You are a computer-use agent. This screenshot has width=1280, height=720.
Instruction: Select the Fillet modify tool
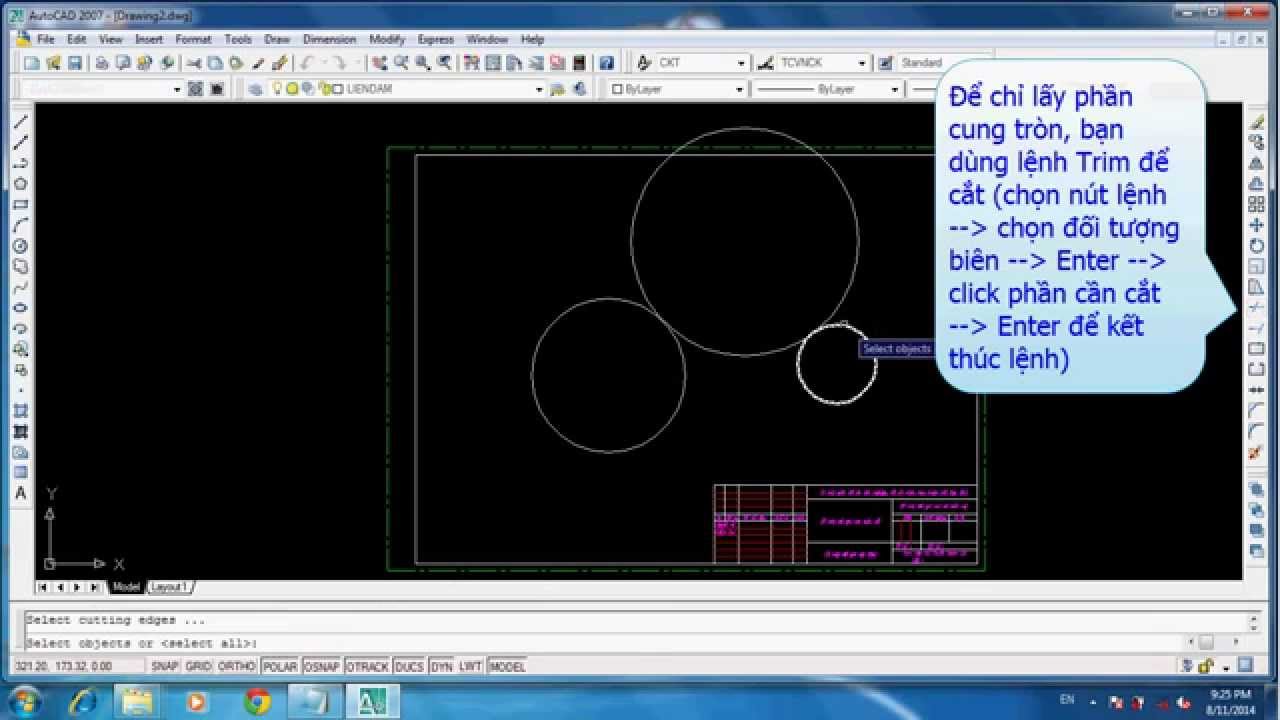1257,432
